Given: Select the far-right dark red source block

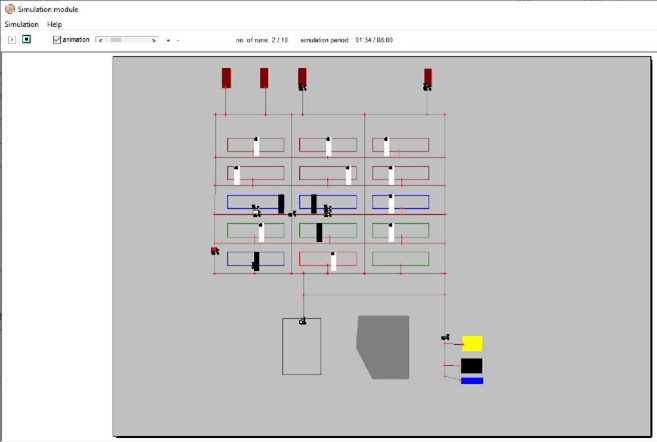Looking at the screenshot, I should [x=428, y=76].
